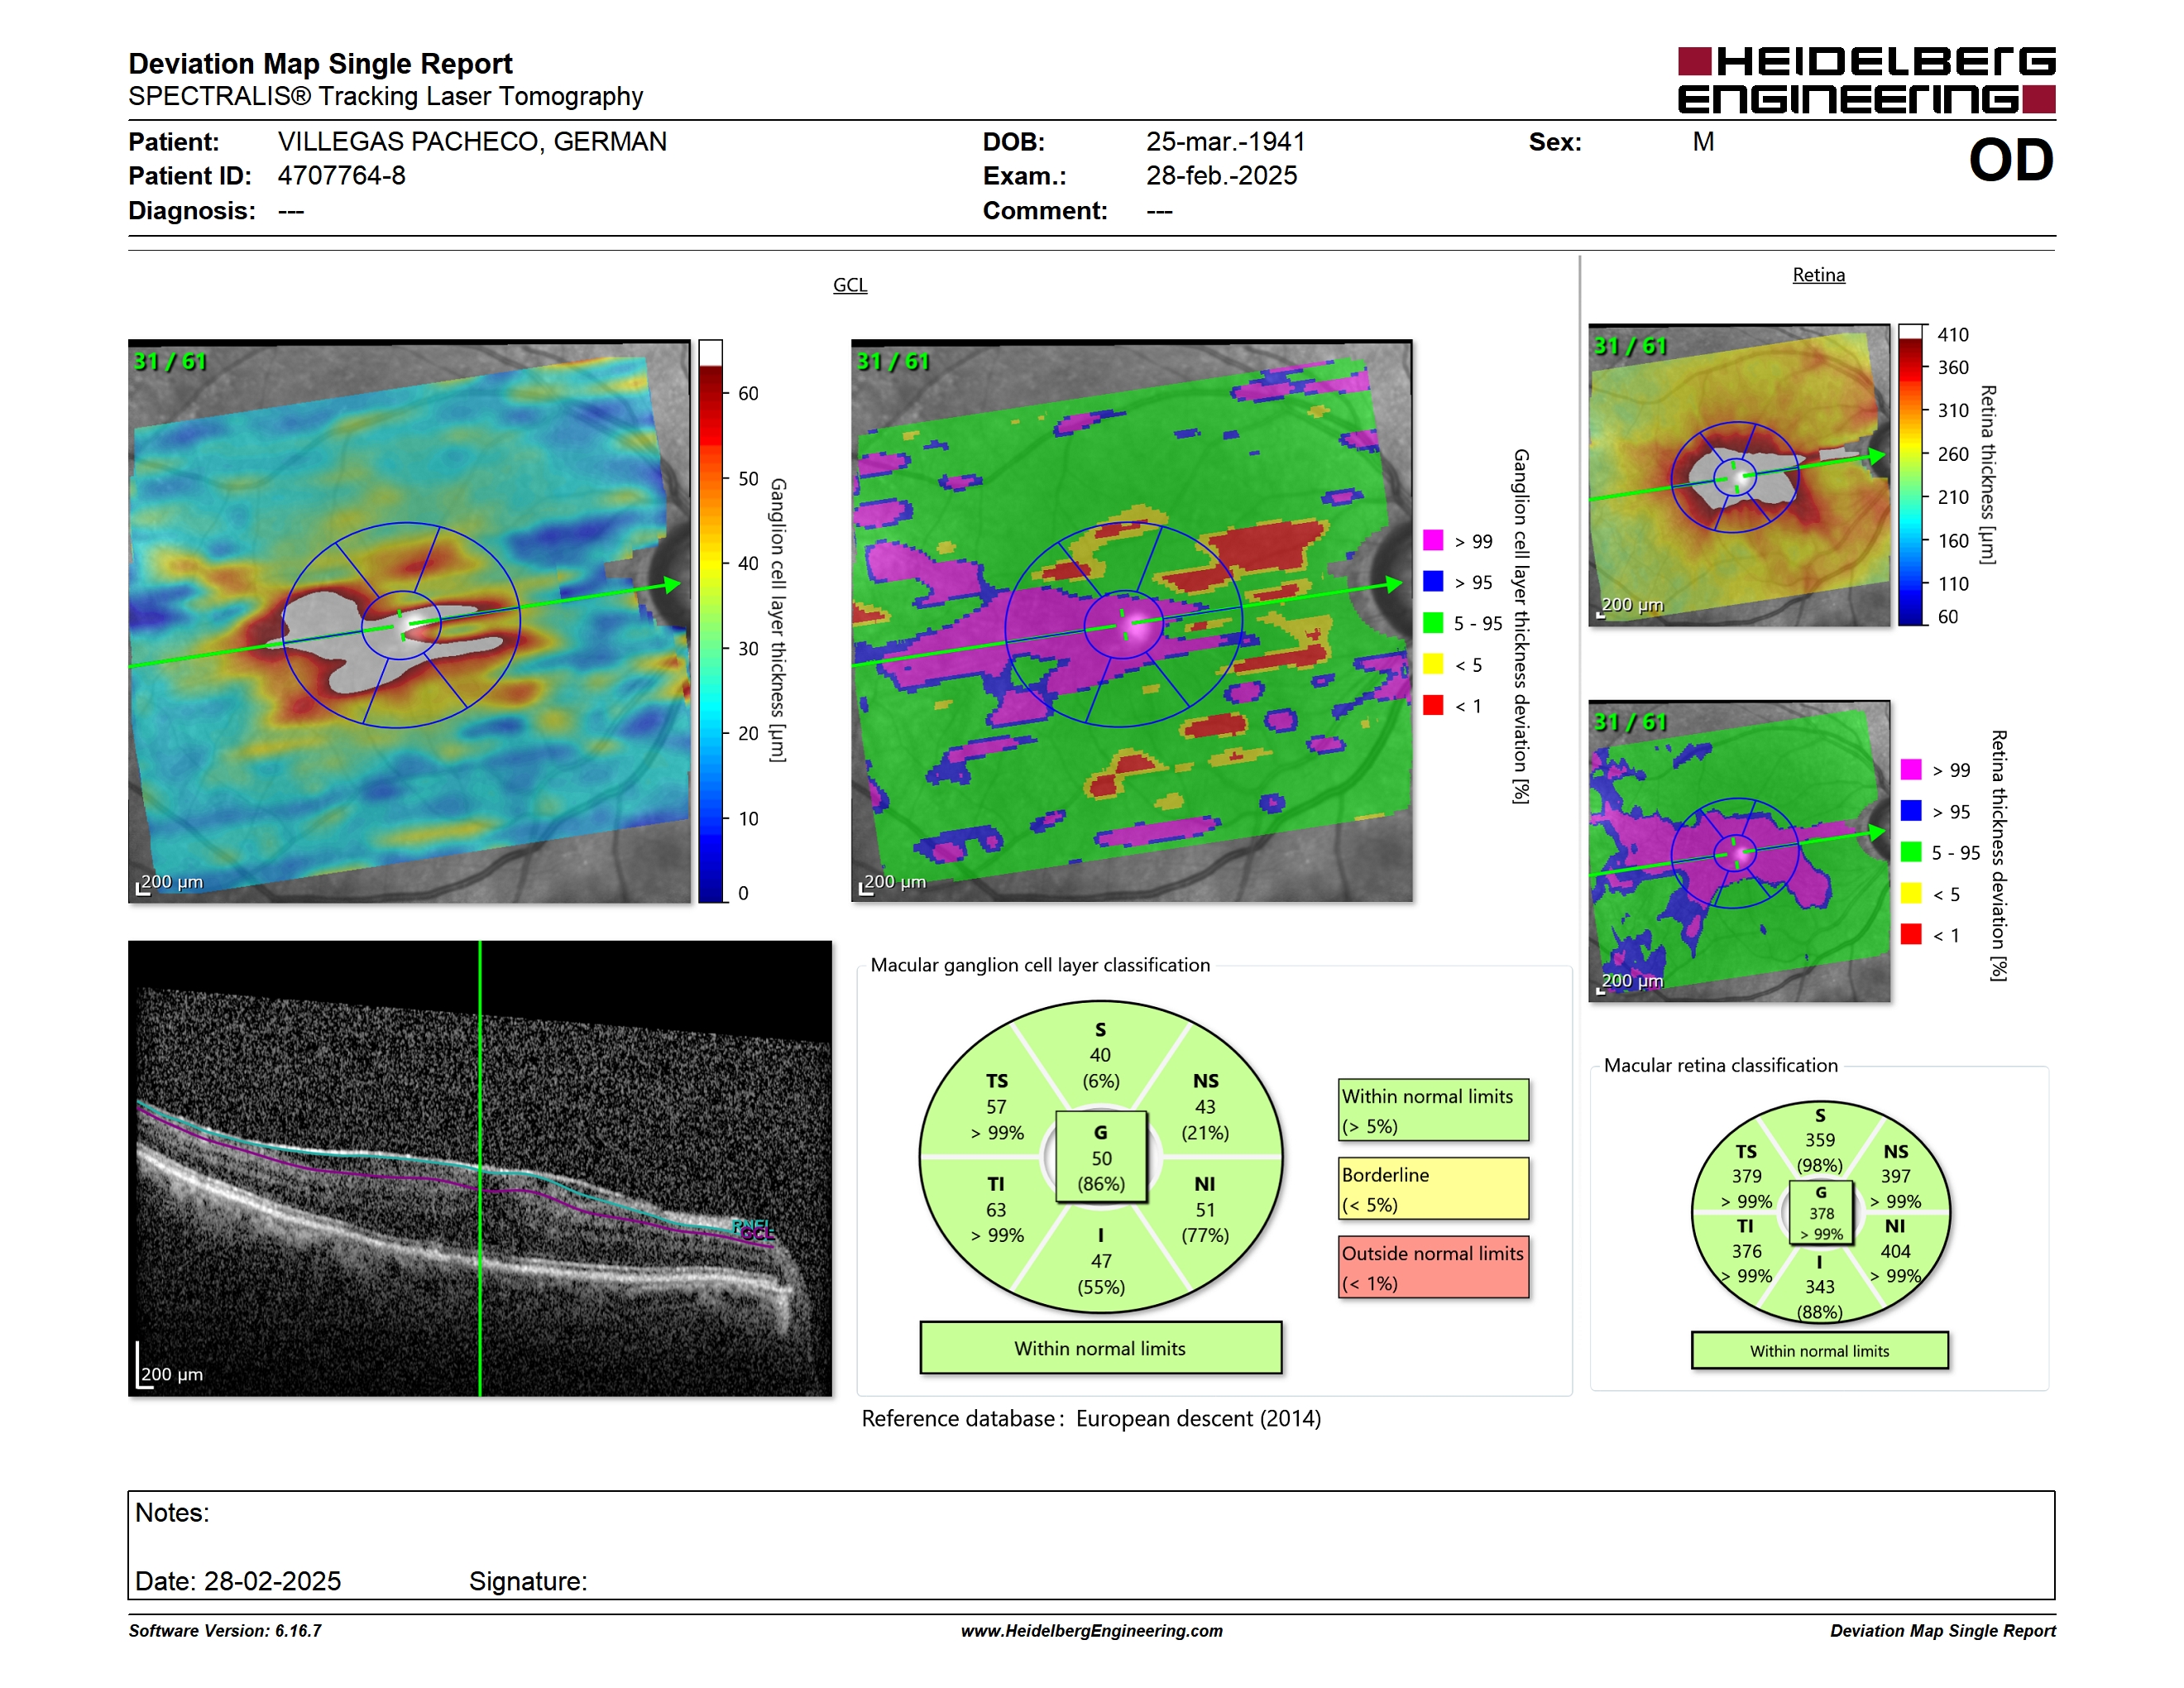This screenshot has width=2184, height=1688.
Task: Click the underlined Retina heading
Action: 1818,275
